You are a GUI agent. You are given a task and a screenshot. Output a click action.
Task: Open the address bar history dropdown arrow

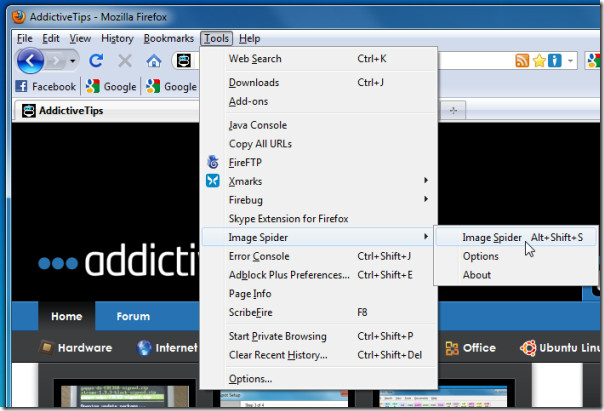click(x=570, y=60)
